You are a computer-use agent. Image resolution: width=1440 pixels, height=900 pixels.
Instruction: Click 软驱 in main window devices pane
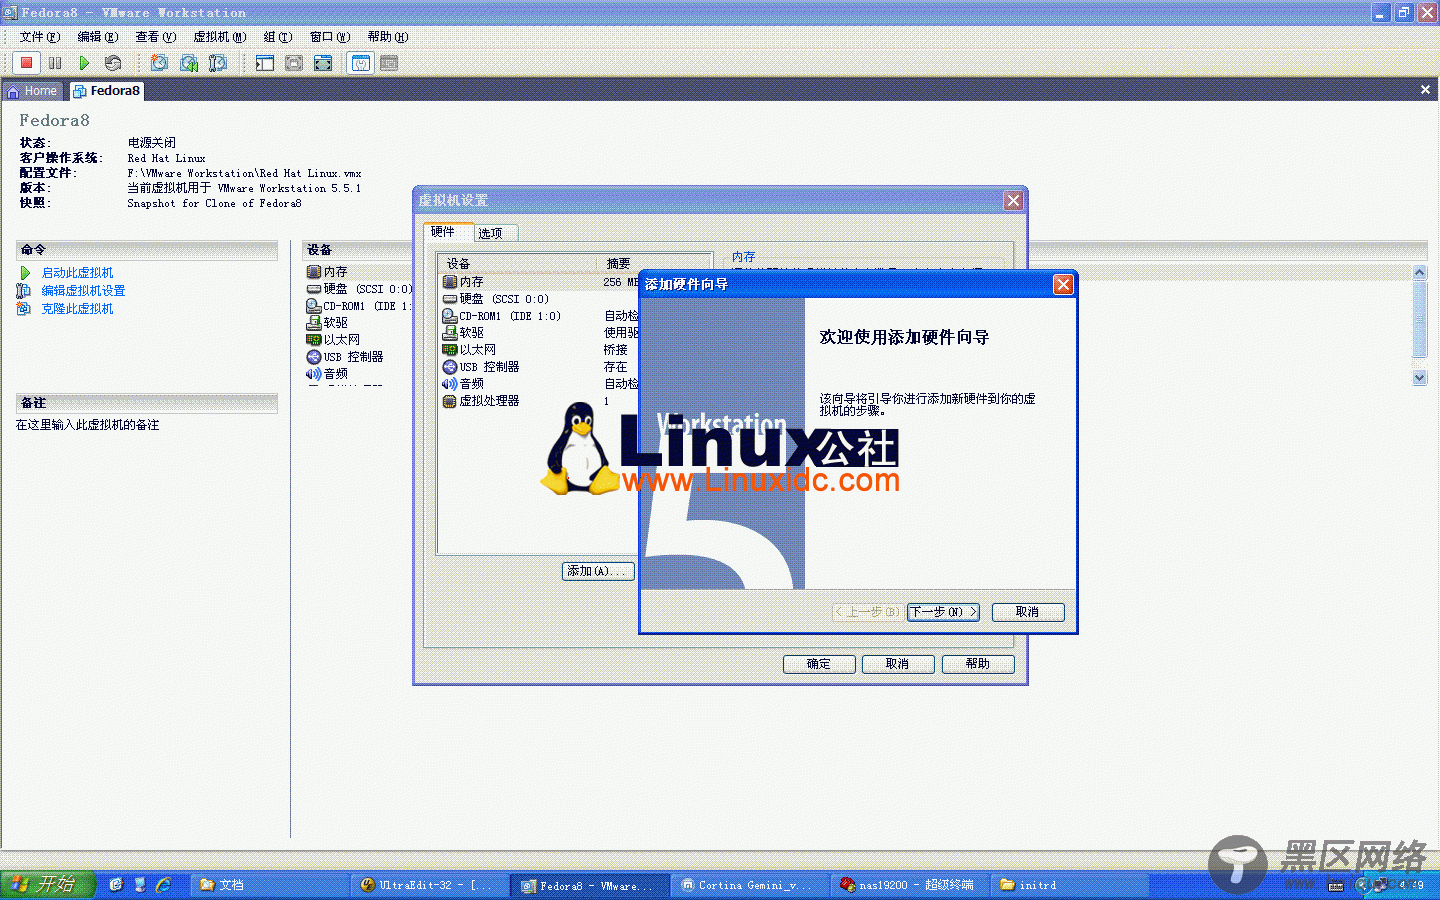point(335,323)
